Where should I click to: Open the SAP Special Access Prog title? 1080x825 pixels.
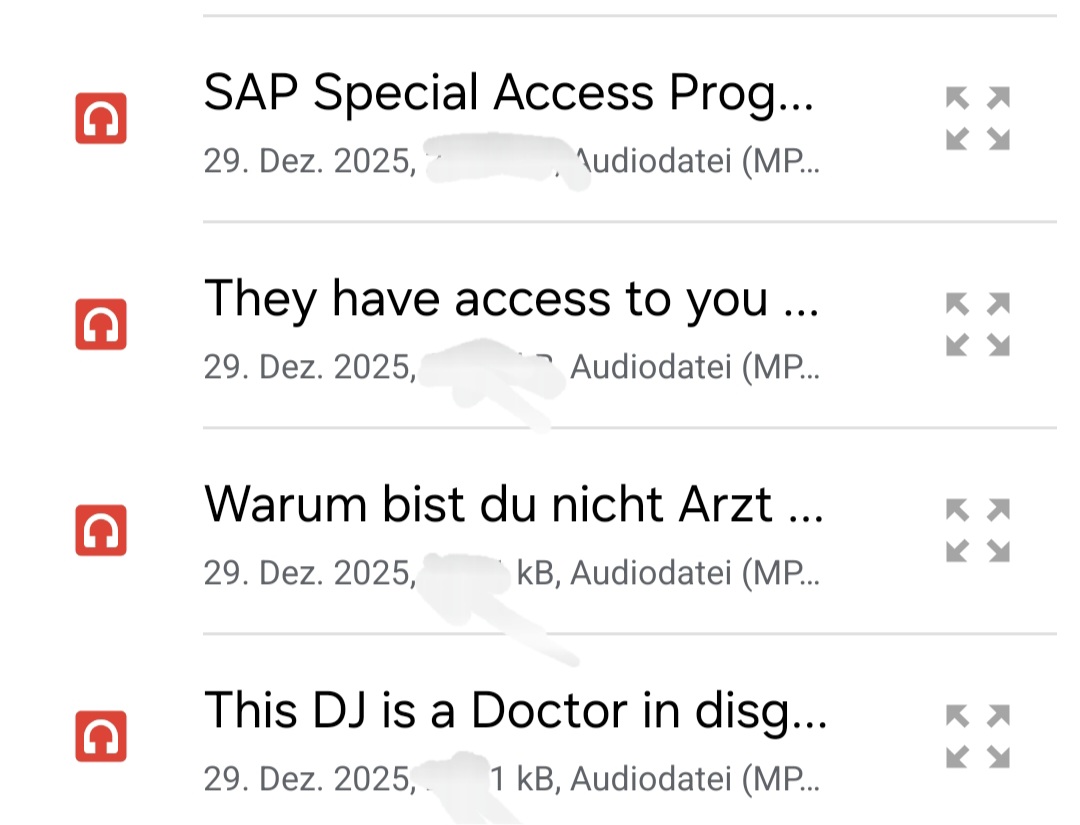pos(508,94)
